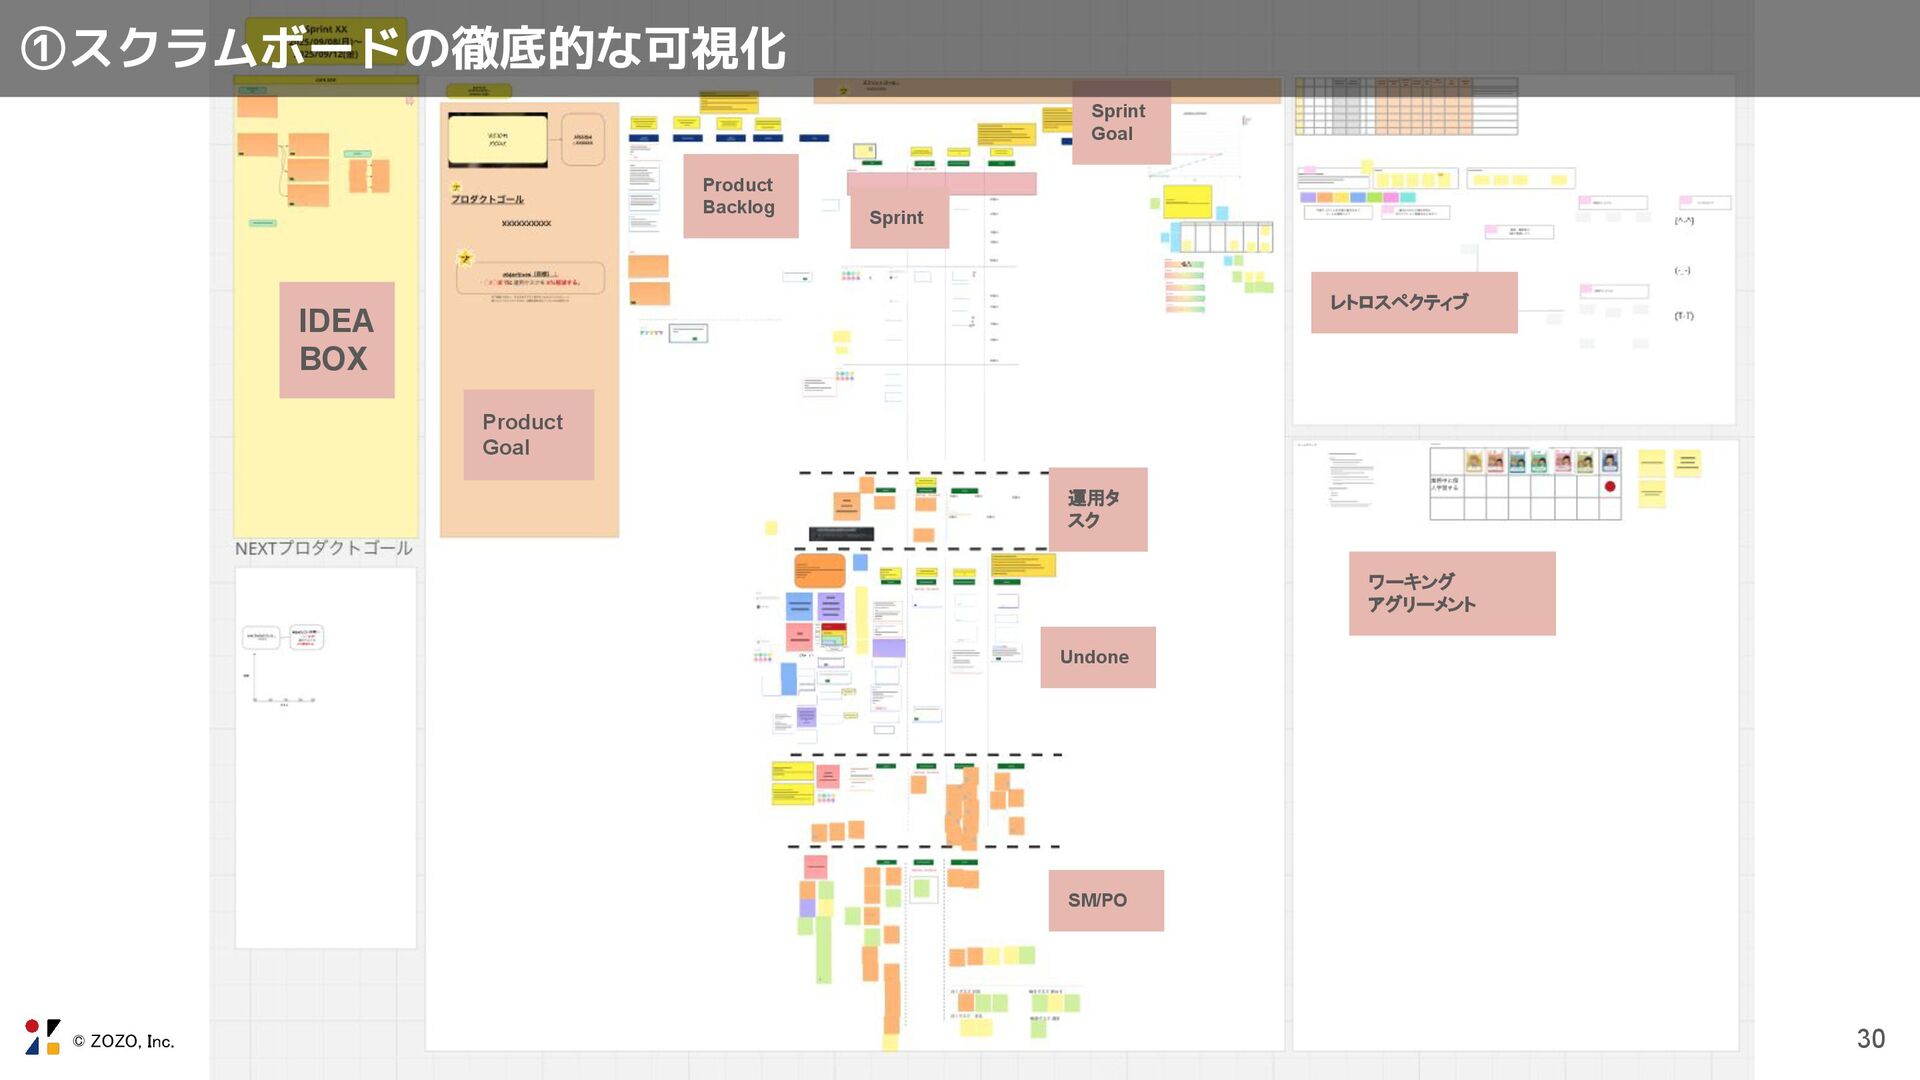This screenshot has height=1080, width=1920.
Task: Click the IDEA BOX label
Action: [x=336, y=340]
